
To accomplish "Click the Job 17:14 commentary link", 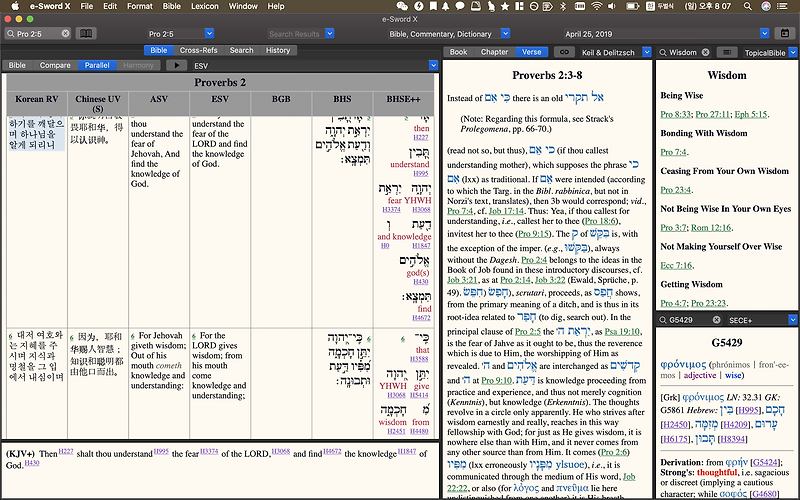I will [506, 211].
